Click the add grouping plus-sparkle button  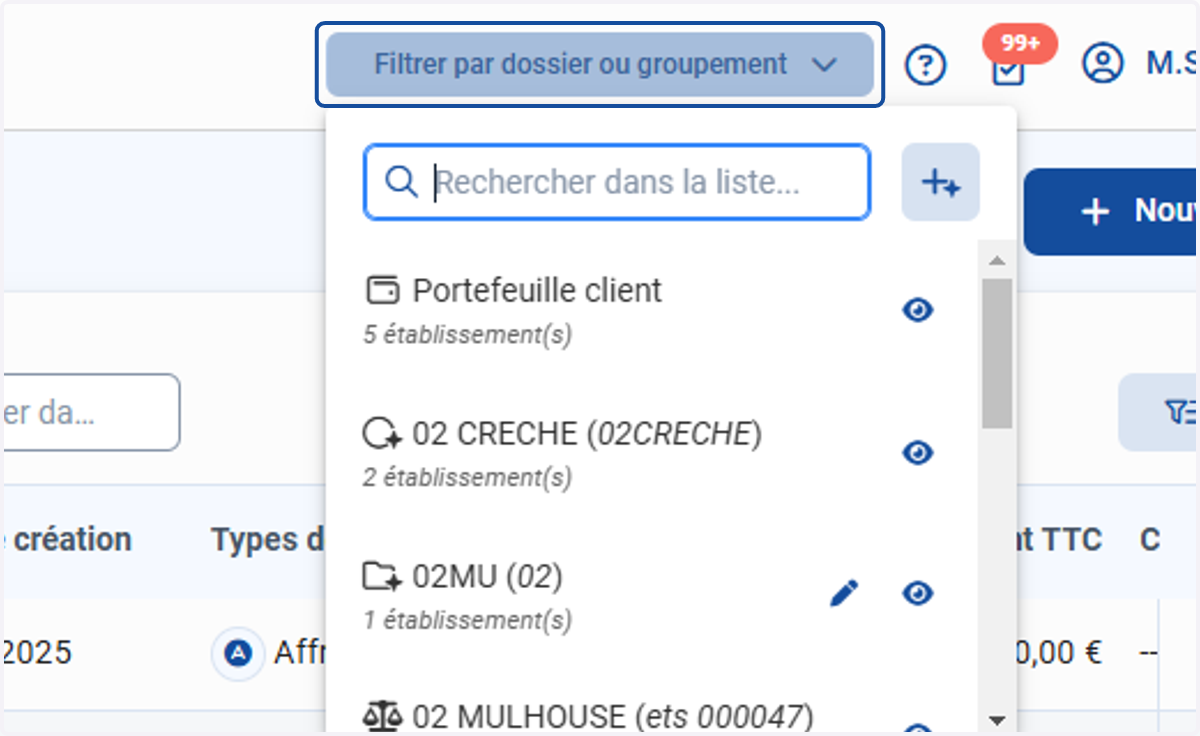click(x=940, y=182)
